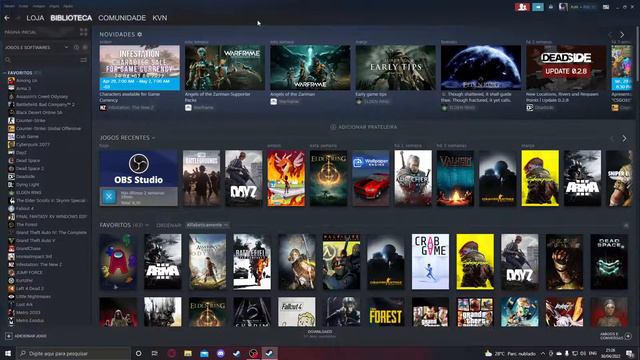Viewport: 640px width, 360px height.
Task: Open Task View on the taskbar
Action: [x=155, y=353]
